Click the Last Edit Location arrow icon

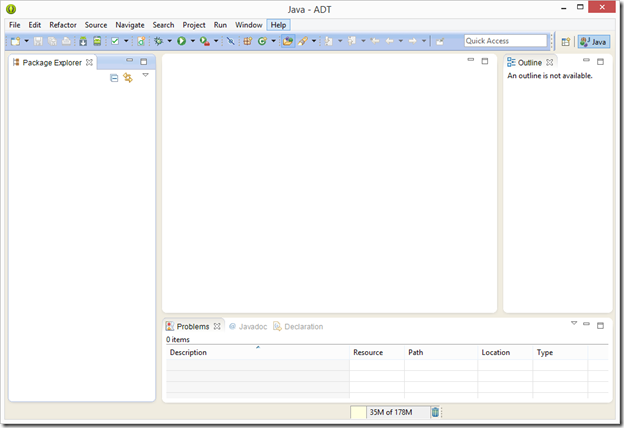(375, 41)
